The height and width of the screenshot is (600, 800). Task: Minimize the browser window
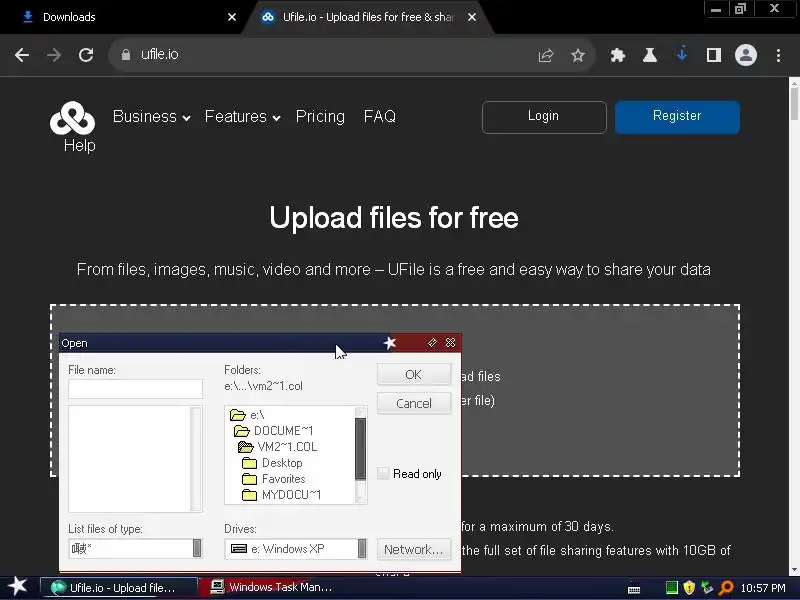[716, 9]
